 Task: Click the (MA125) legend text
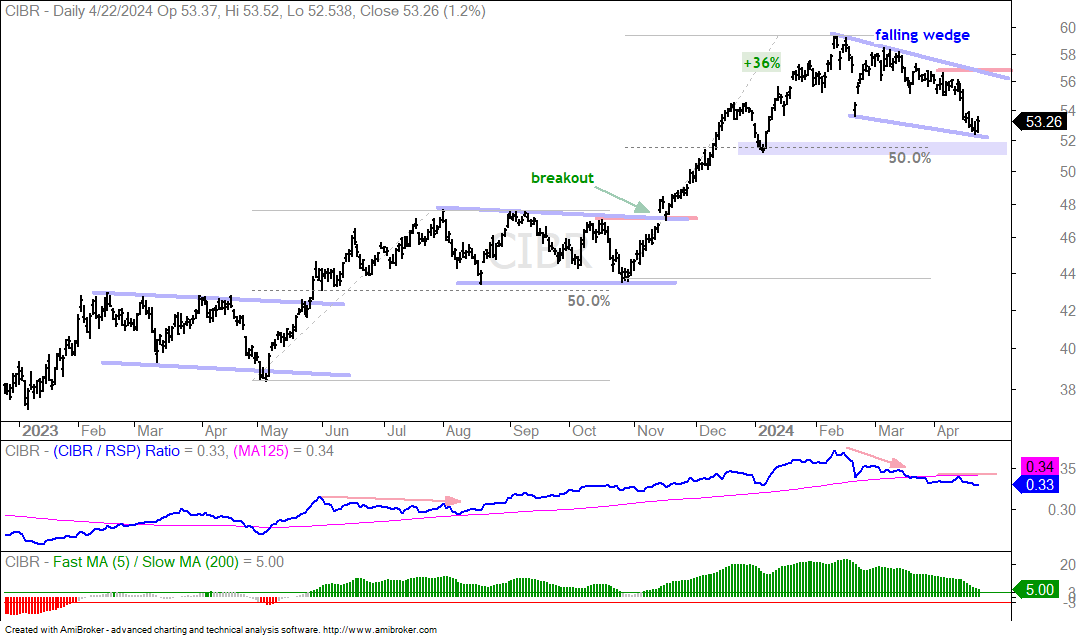point(260,451)
